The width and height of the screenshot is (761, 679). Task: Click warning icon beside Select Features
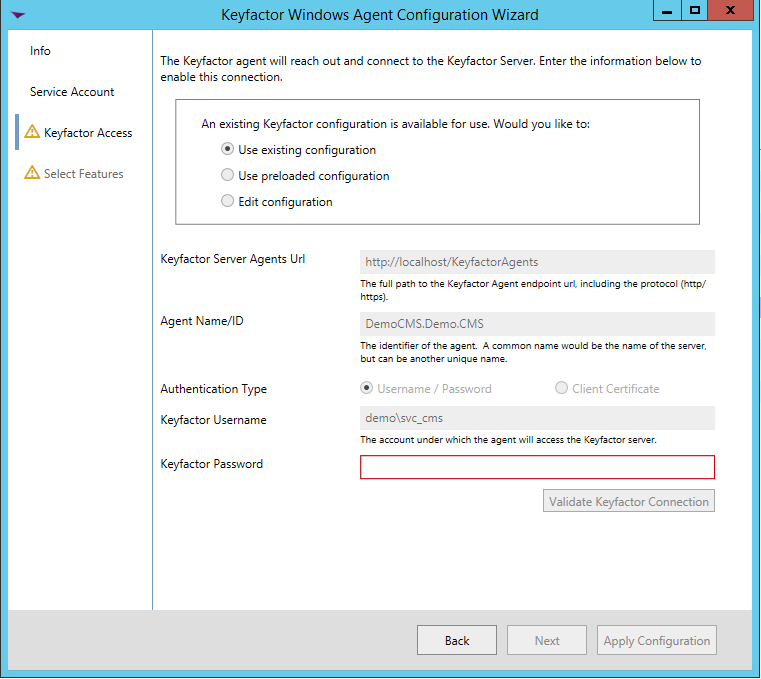[32, 172]
